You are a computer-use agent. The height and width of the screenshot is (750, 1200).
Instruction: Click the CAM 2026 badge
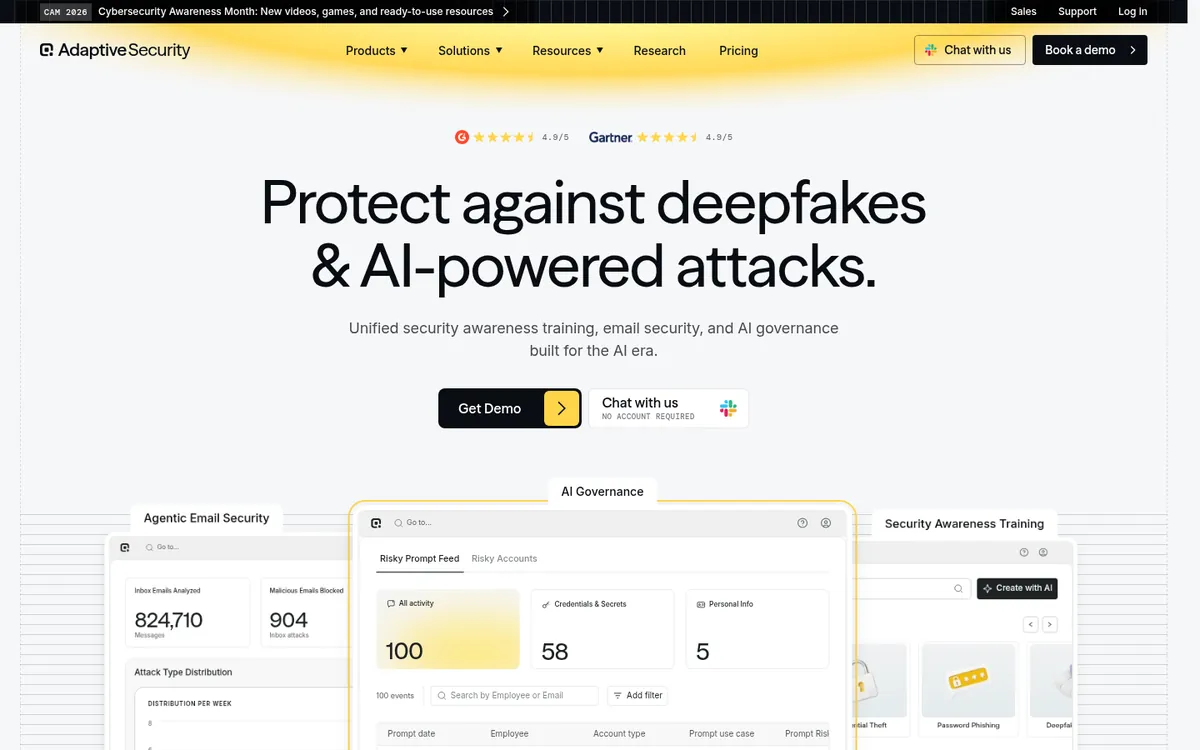[x=66, y=12]
